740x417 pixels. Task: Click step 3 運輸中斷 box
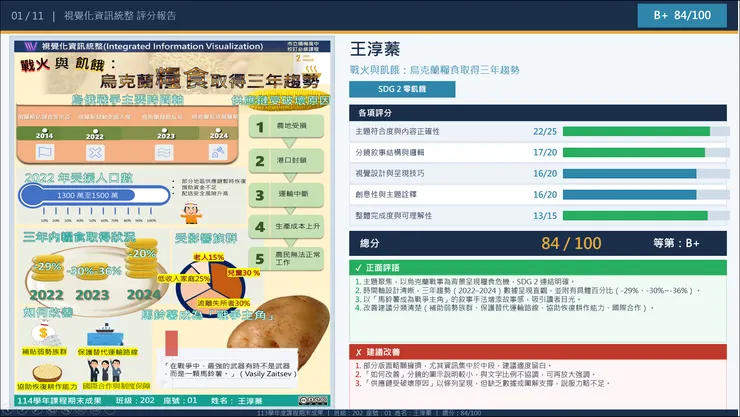point(286,194)
